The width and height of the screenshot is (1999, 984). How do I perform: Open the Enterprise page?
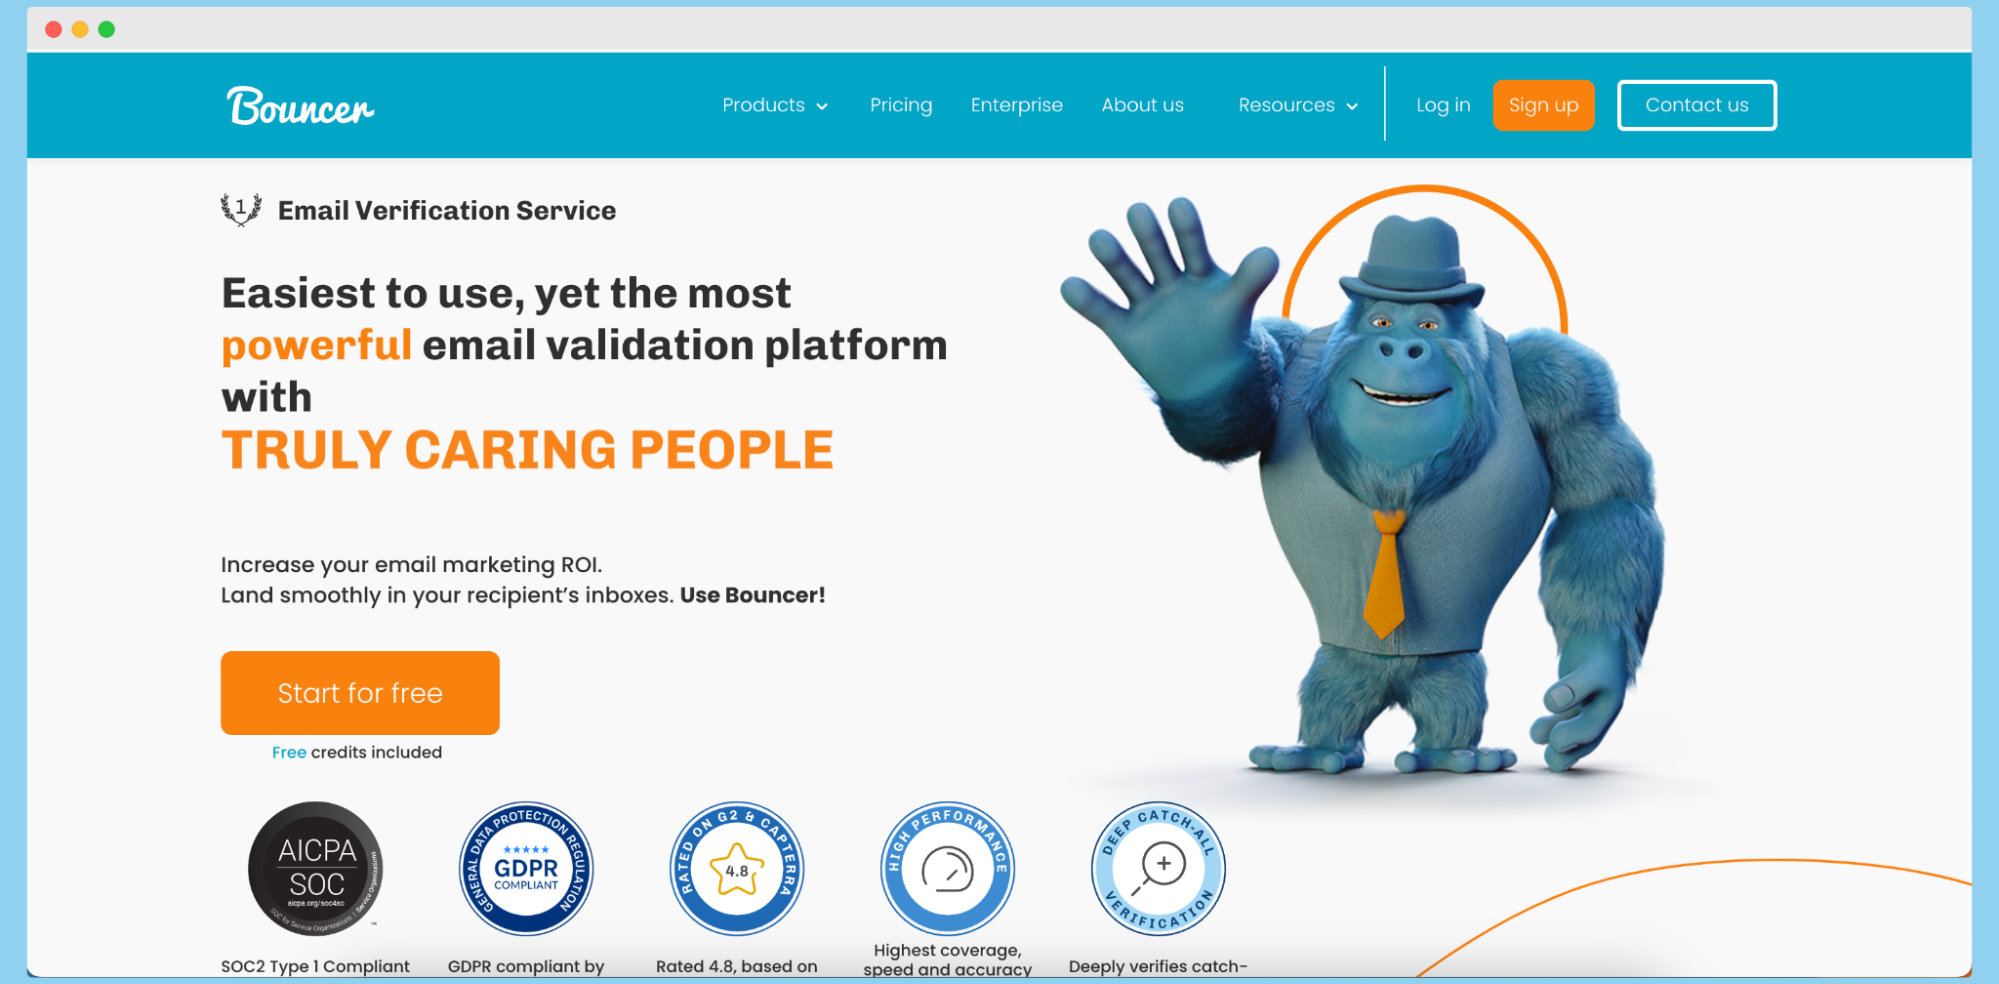coord(1016,105)
